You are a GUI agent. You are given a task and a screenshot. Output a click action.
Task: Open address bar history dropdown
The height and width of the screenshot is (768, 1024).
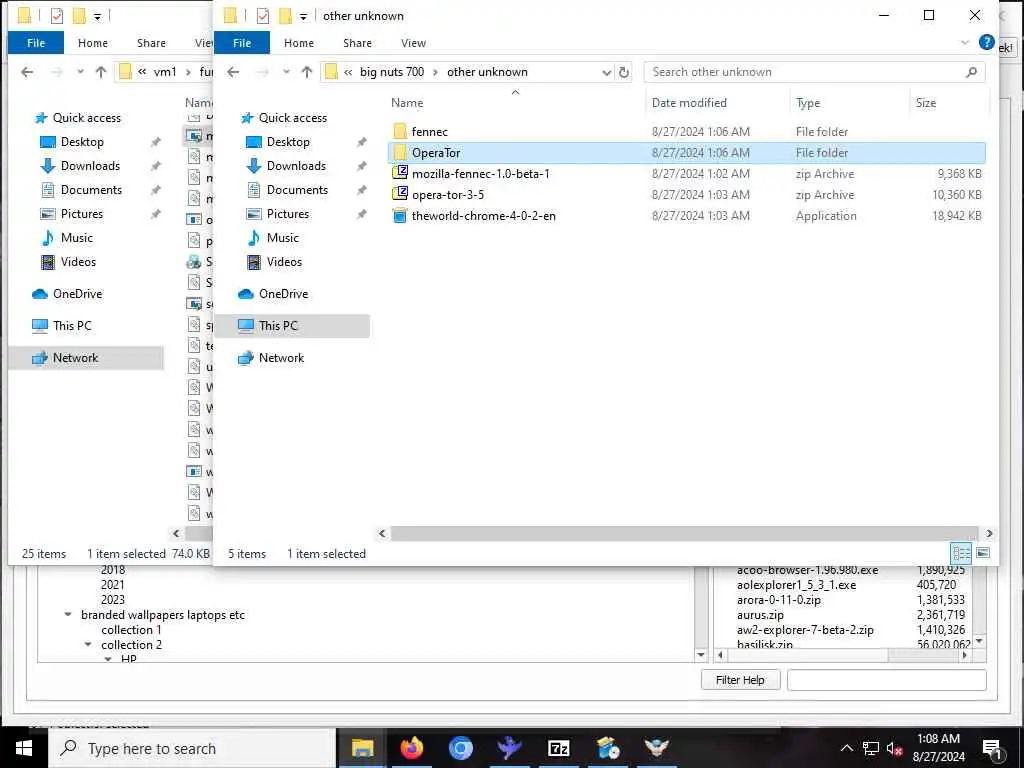coord(606,72)
